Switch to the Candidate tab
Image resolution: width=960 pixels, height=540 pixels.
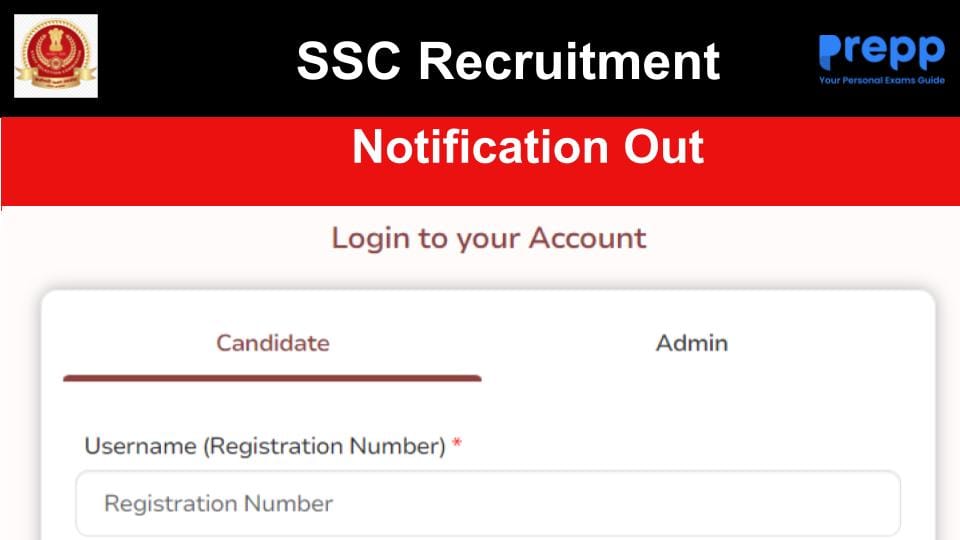point(272,343)
